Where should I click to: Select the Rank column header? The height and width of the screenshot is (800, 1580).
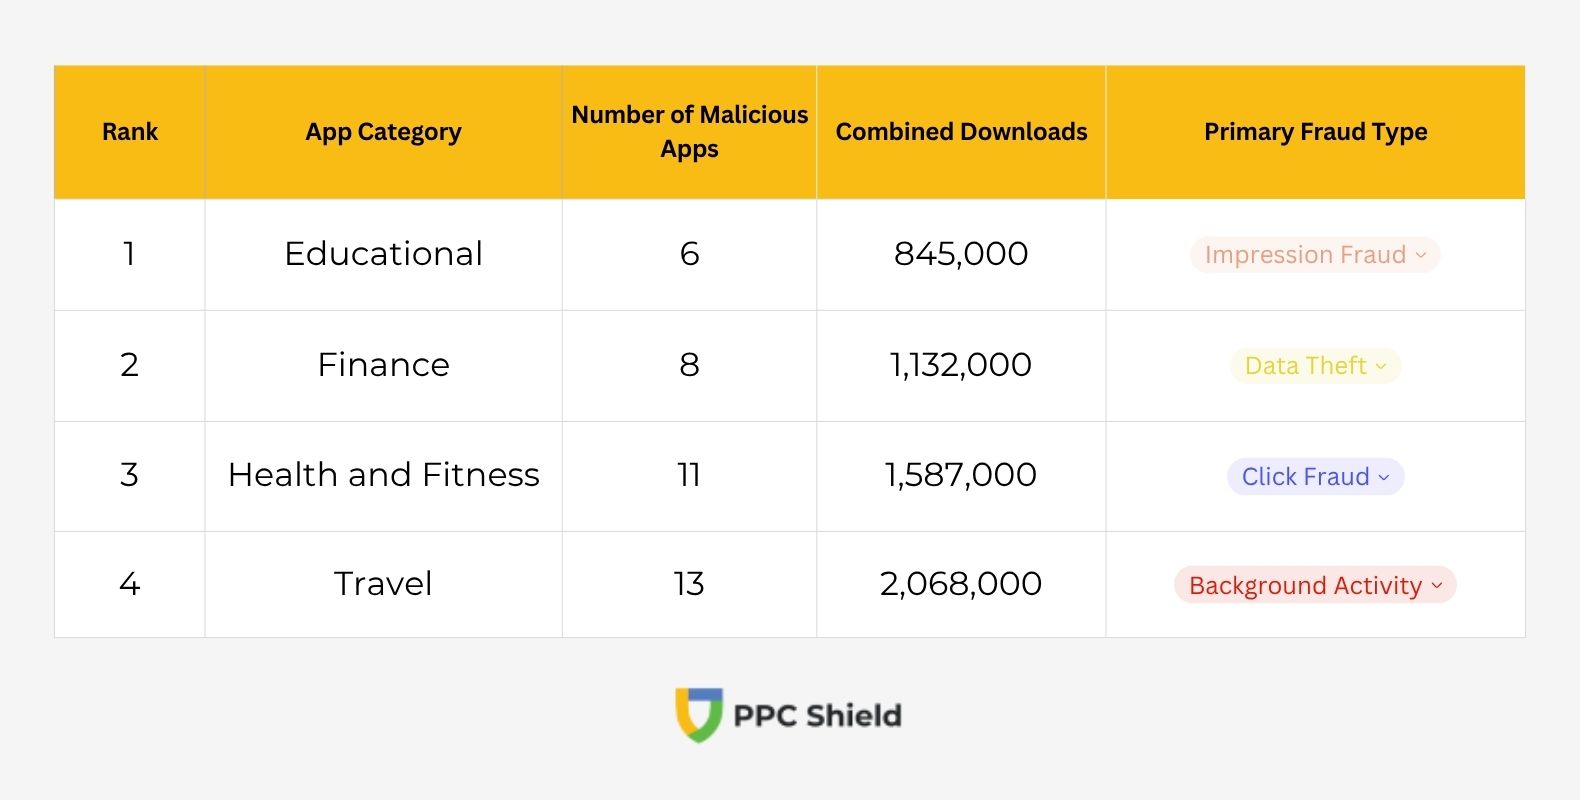[x=130, y=132]
